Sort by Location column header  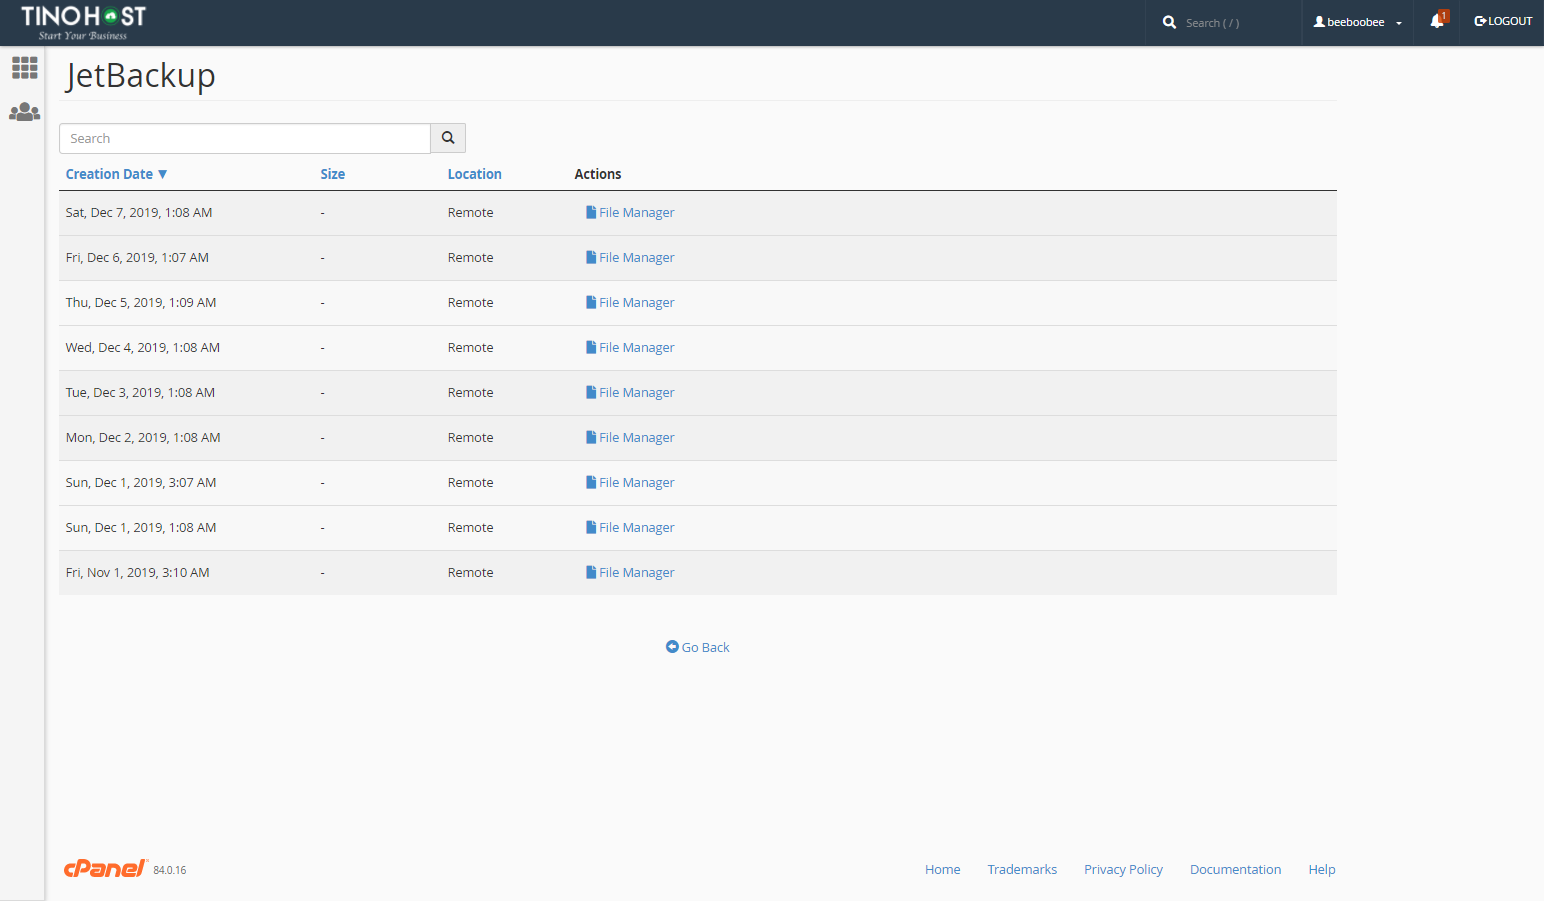click(x=474, y=174)
